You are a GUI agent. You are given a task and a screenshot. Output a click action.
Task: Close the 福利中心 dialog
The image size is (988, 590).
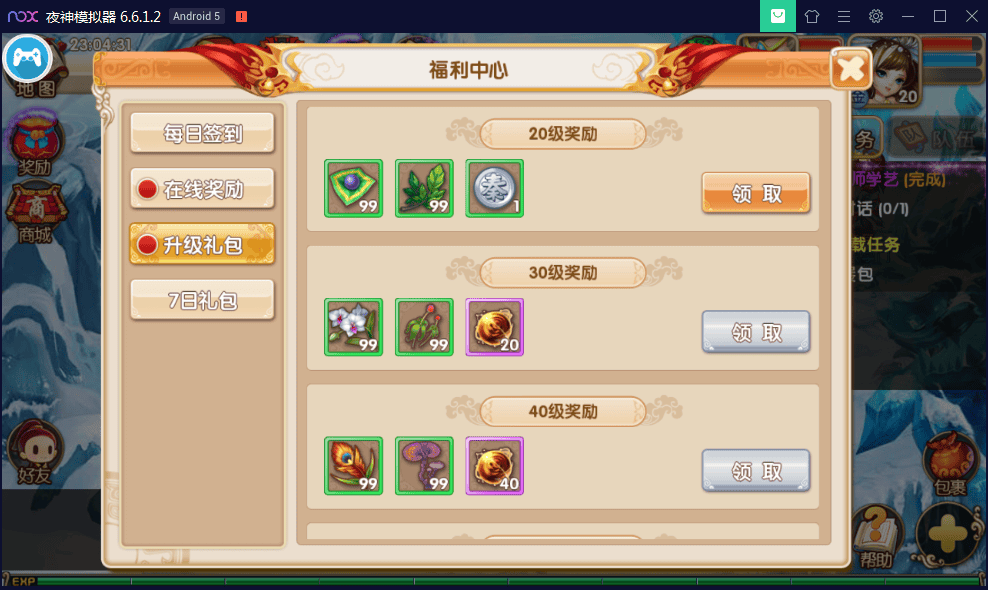click(851, 69)
